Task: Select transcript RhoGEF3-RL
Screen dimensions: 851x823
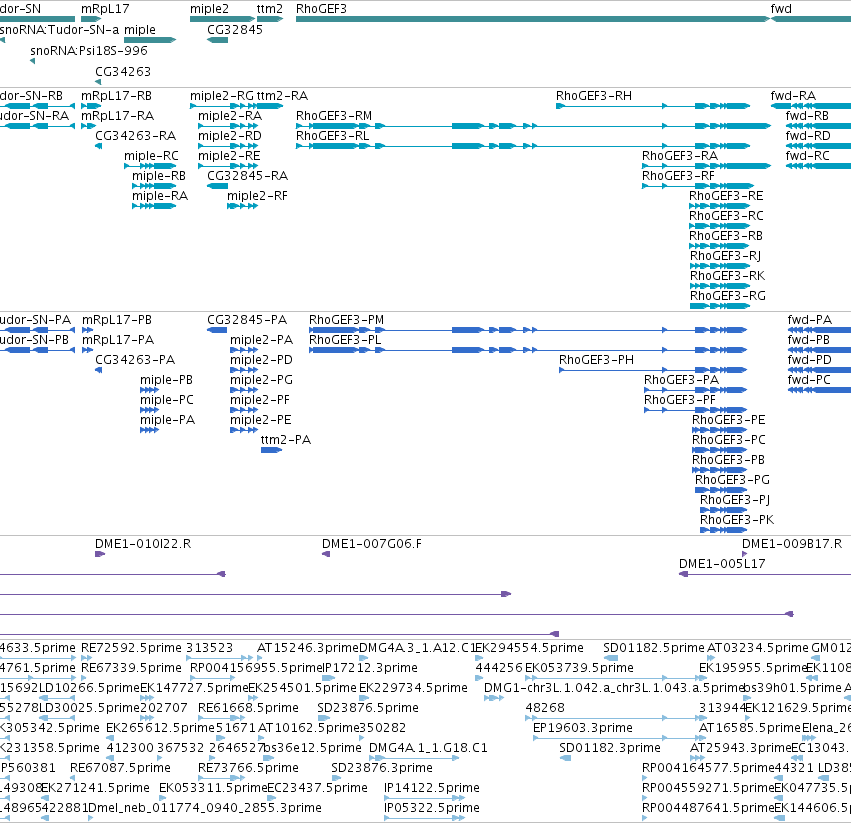Action: coord(523,146)
